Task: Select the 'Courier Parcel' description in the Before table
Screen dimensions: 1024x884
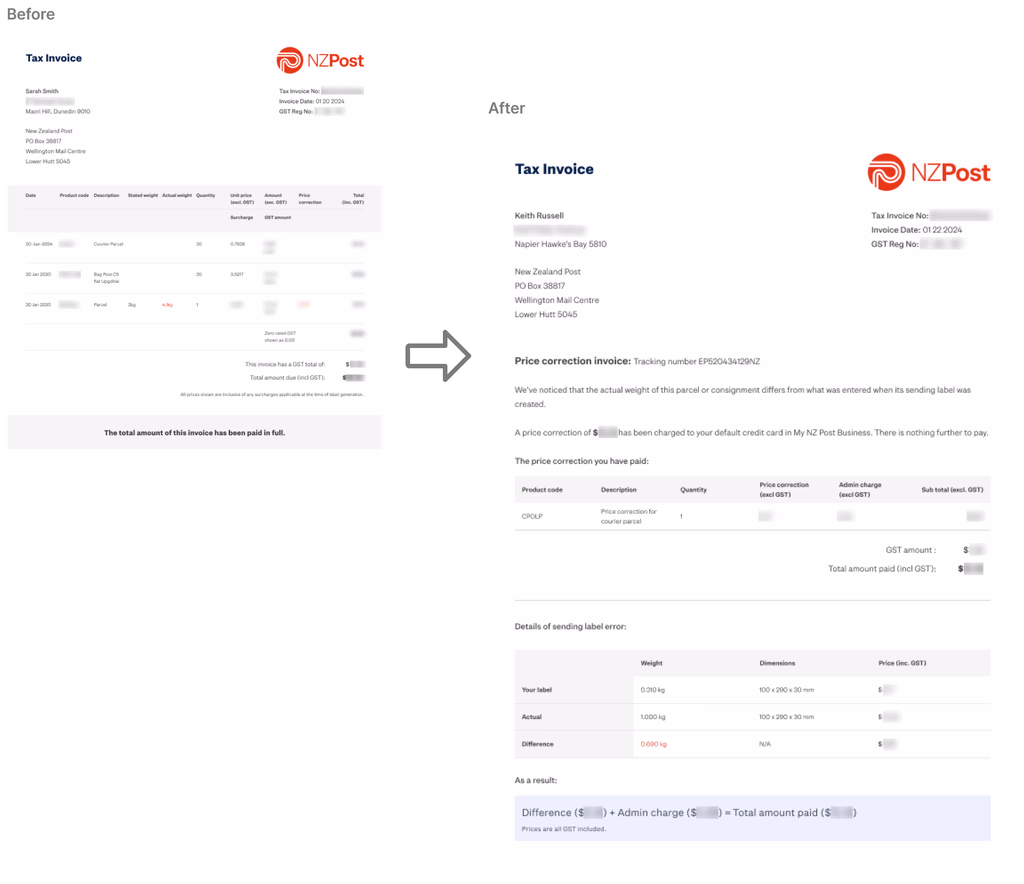Action: point(108,244)
